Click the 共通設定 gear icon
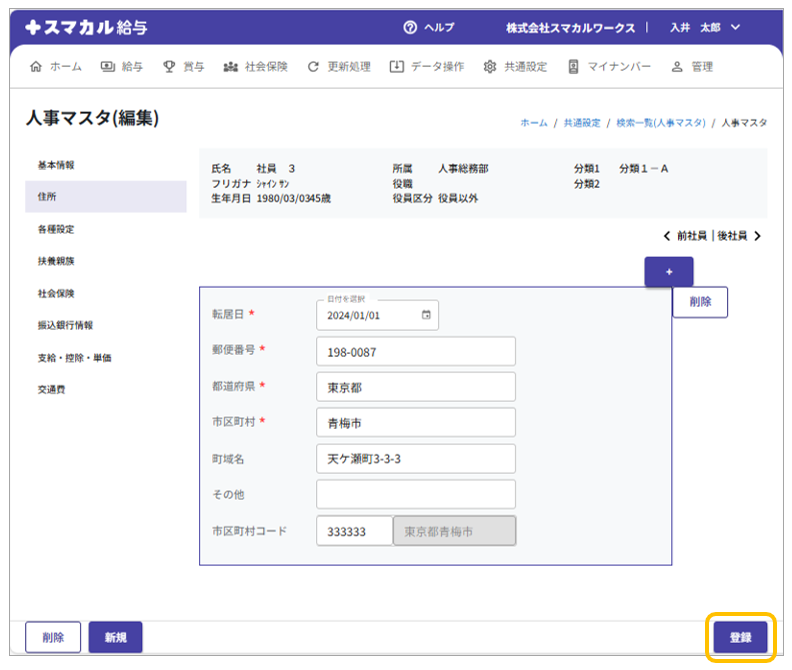792x670 pixels. (490, 67)
